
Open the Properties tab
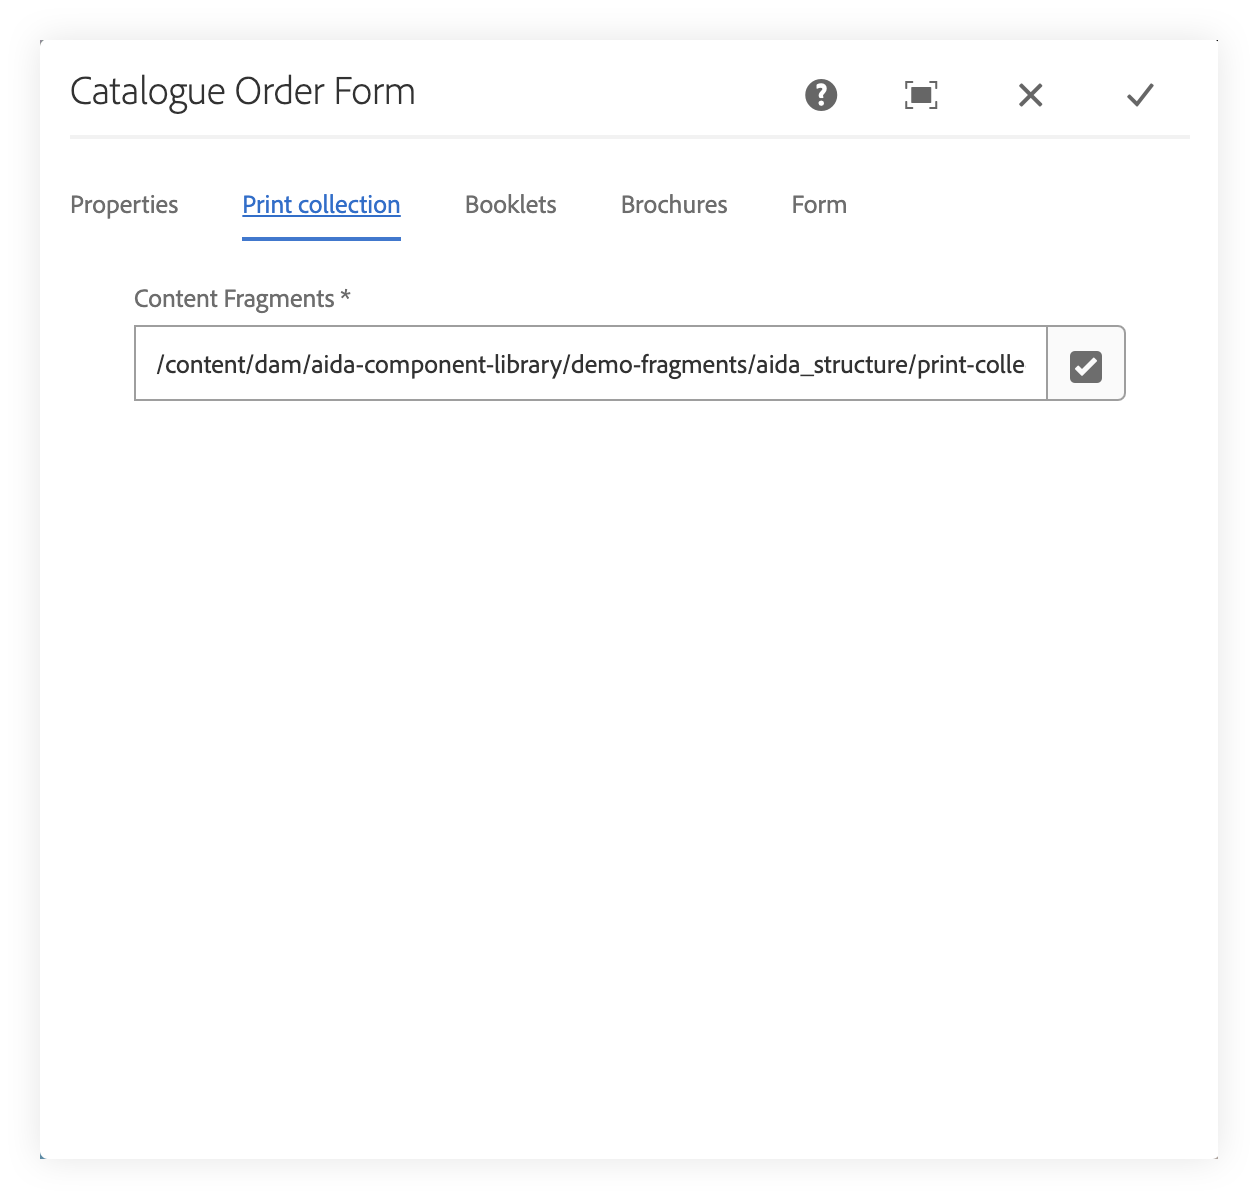[x=124, y=204]
